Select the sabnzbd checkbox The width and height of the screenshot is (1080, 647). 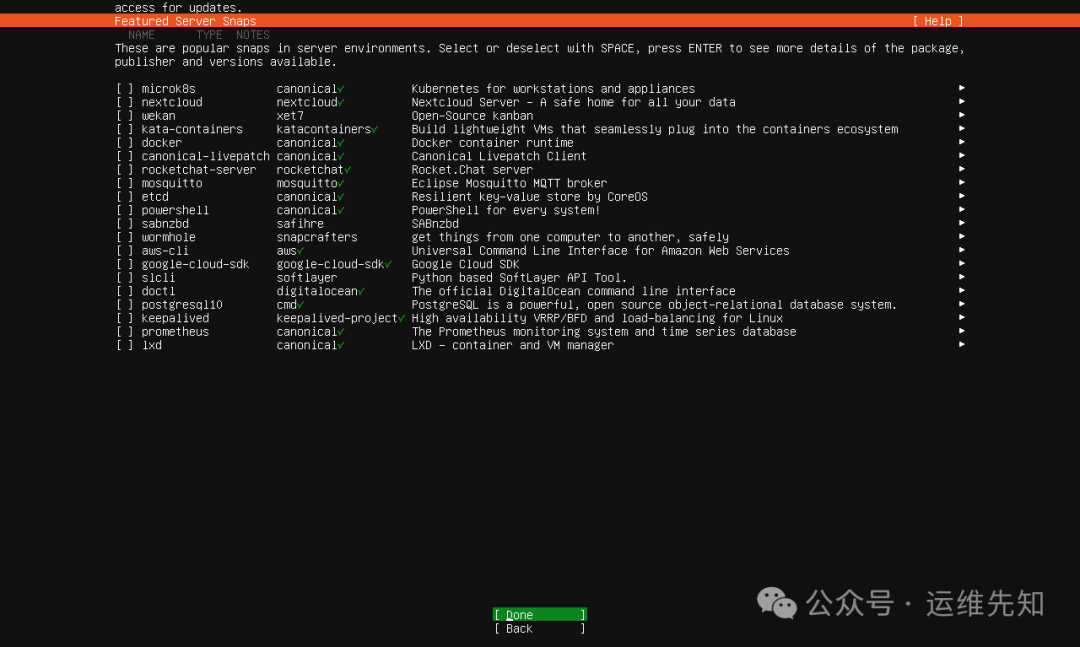click(125, 224)
